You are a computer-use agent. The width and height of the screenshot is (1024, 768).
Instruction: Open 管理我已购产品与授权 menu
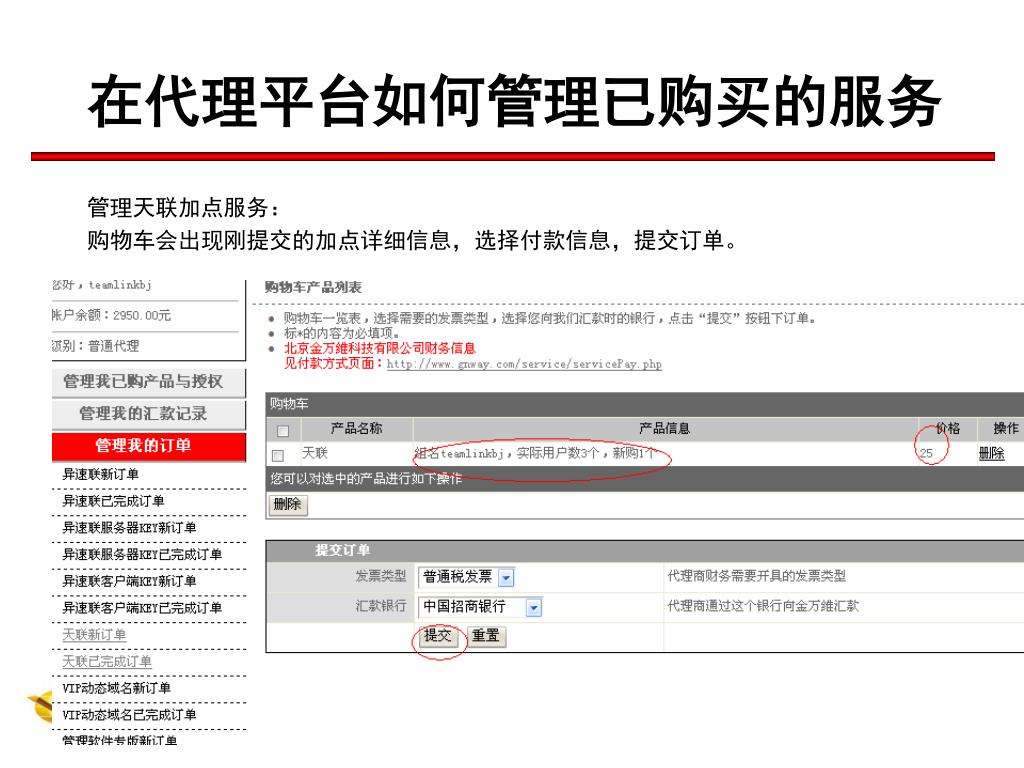[148, 382]
